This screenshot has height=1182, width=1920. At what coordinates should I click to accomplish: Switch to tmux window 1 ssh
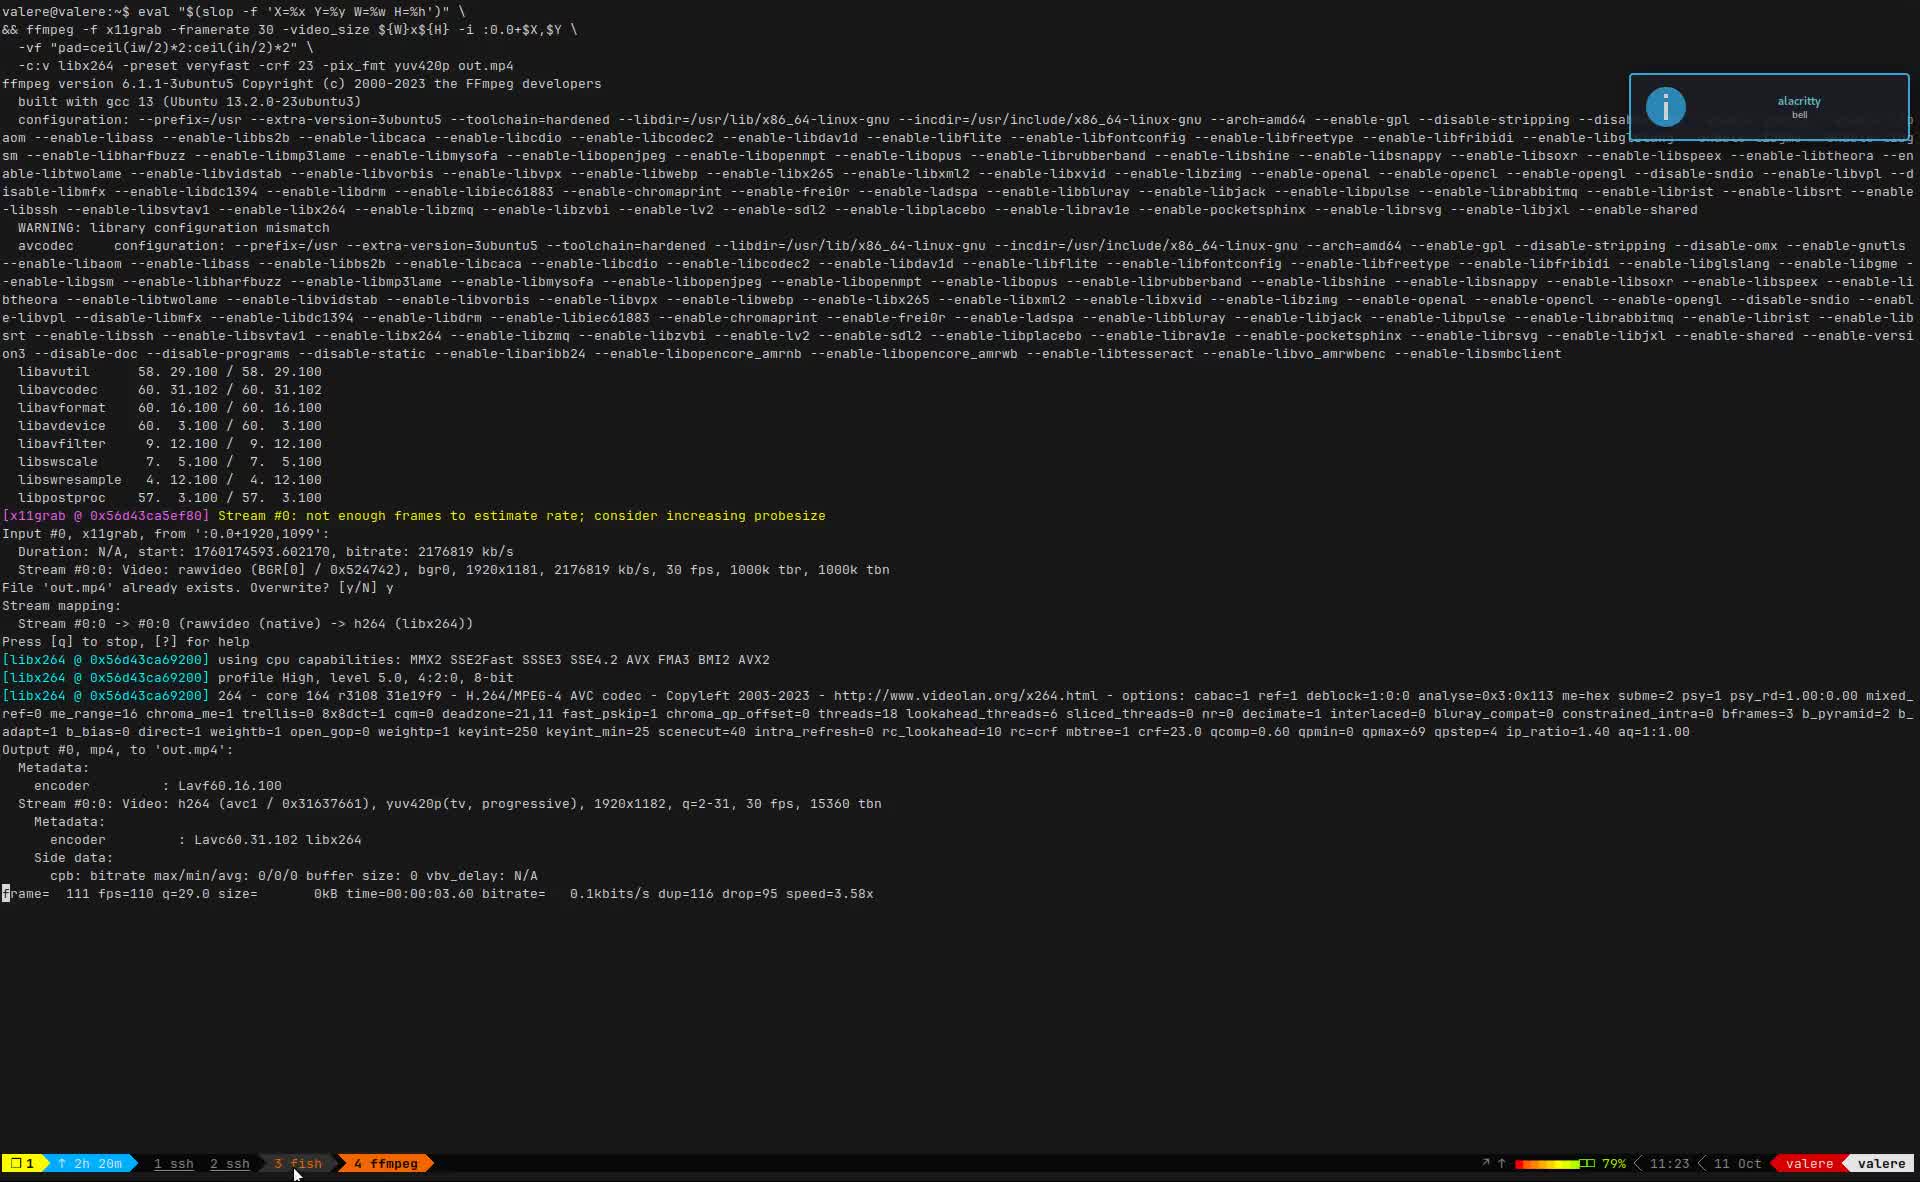point(173,1163)
